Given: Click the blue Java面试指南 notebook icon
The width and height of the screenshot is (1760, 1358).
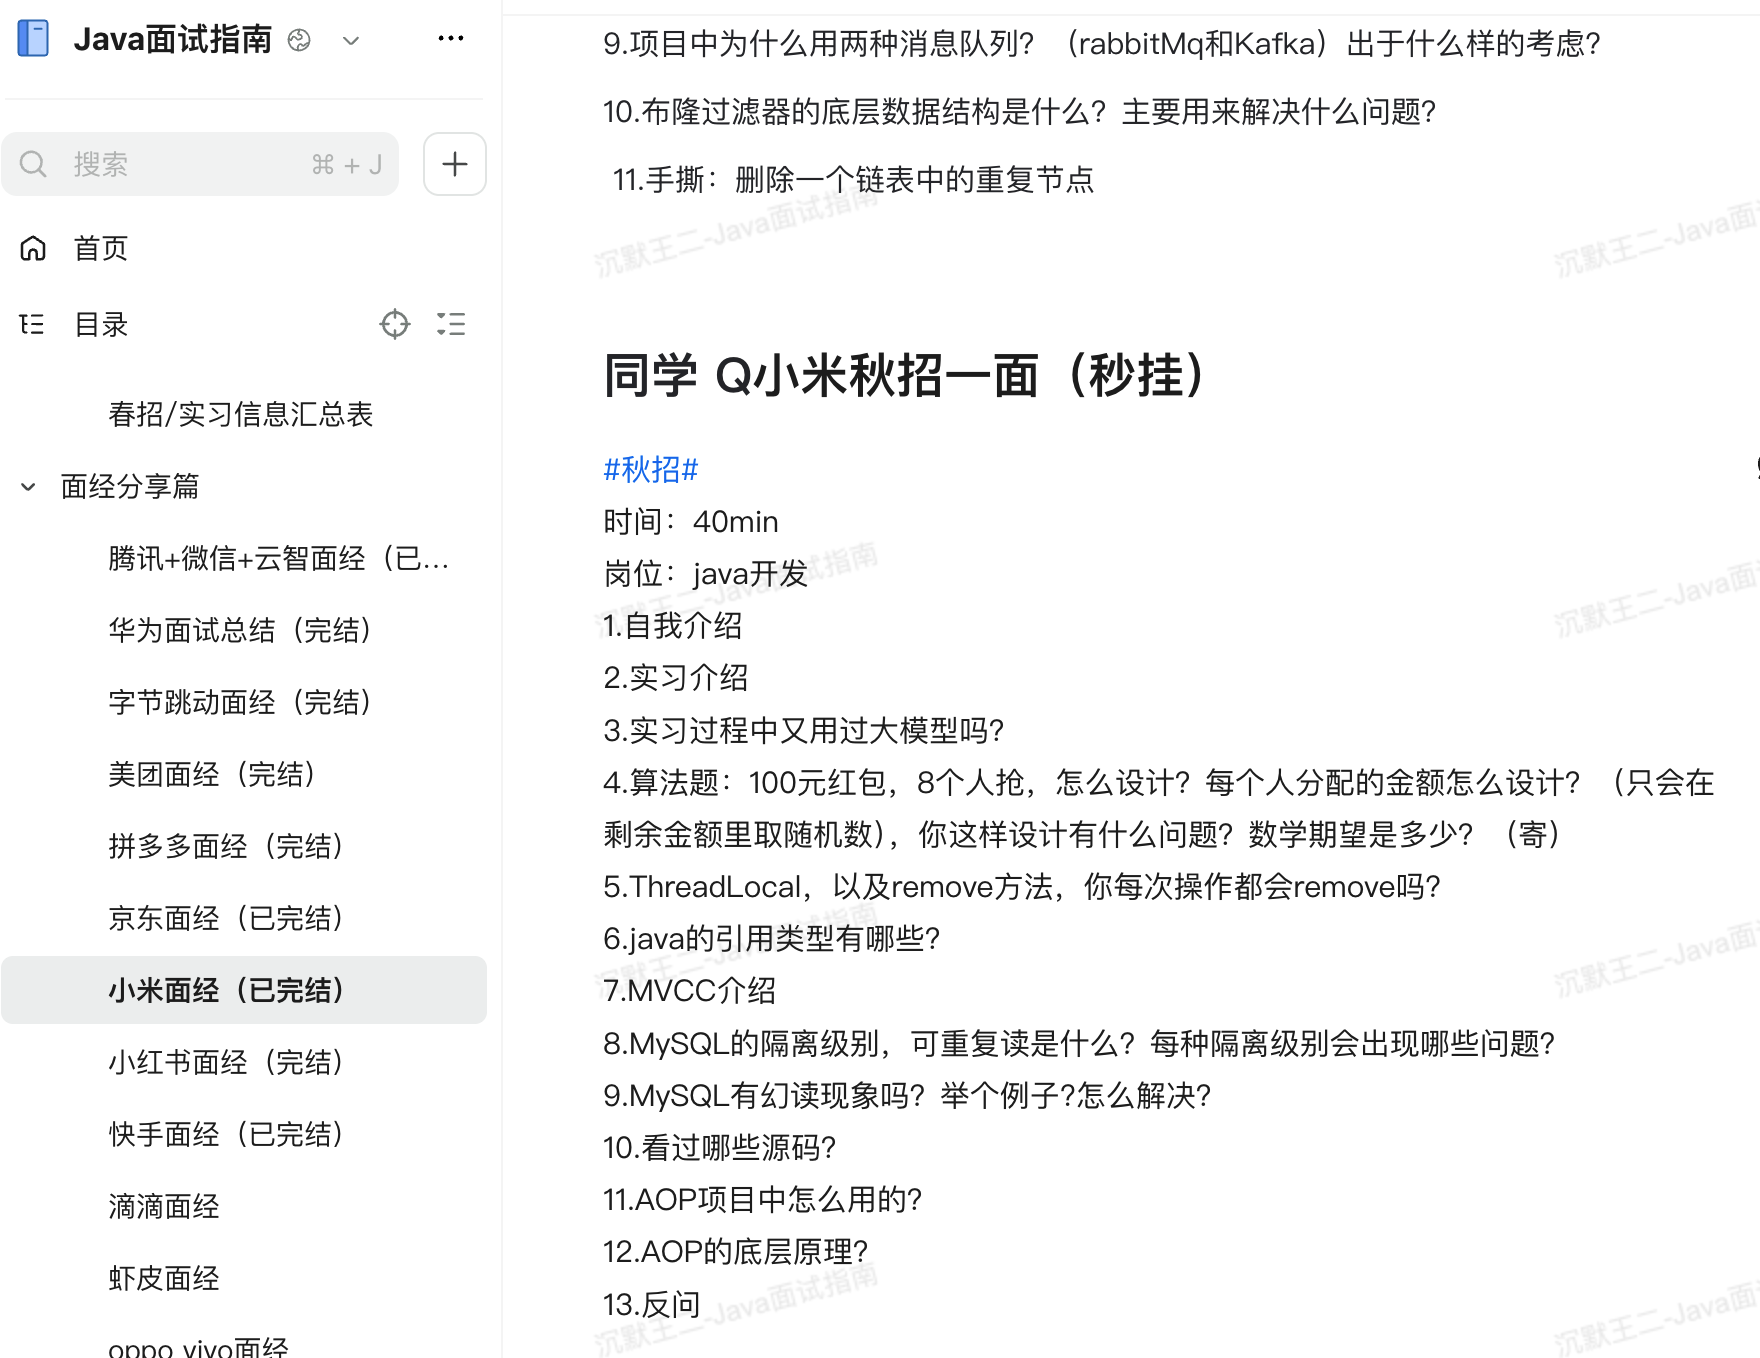Looking at the screenshot, I should pos(33,39).
